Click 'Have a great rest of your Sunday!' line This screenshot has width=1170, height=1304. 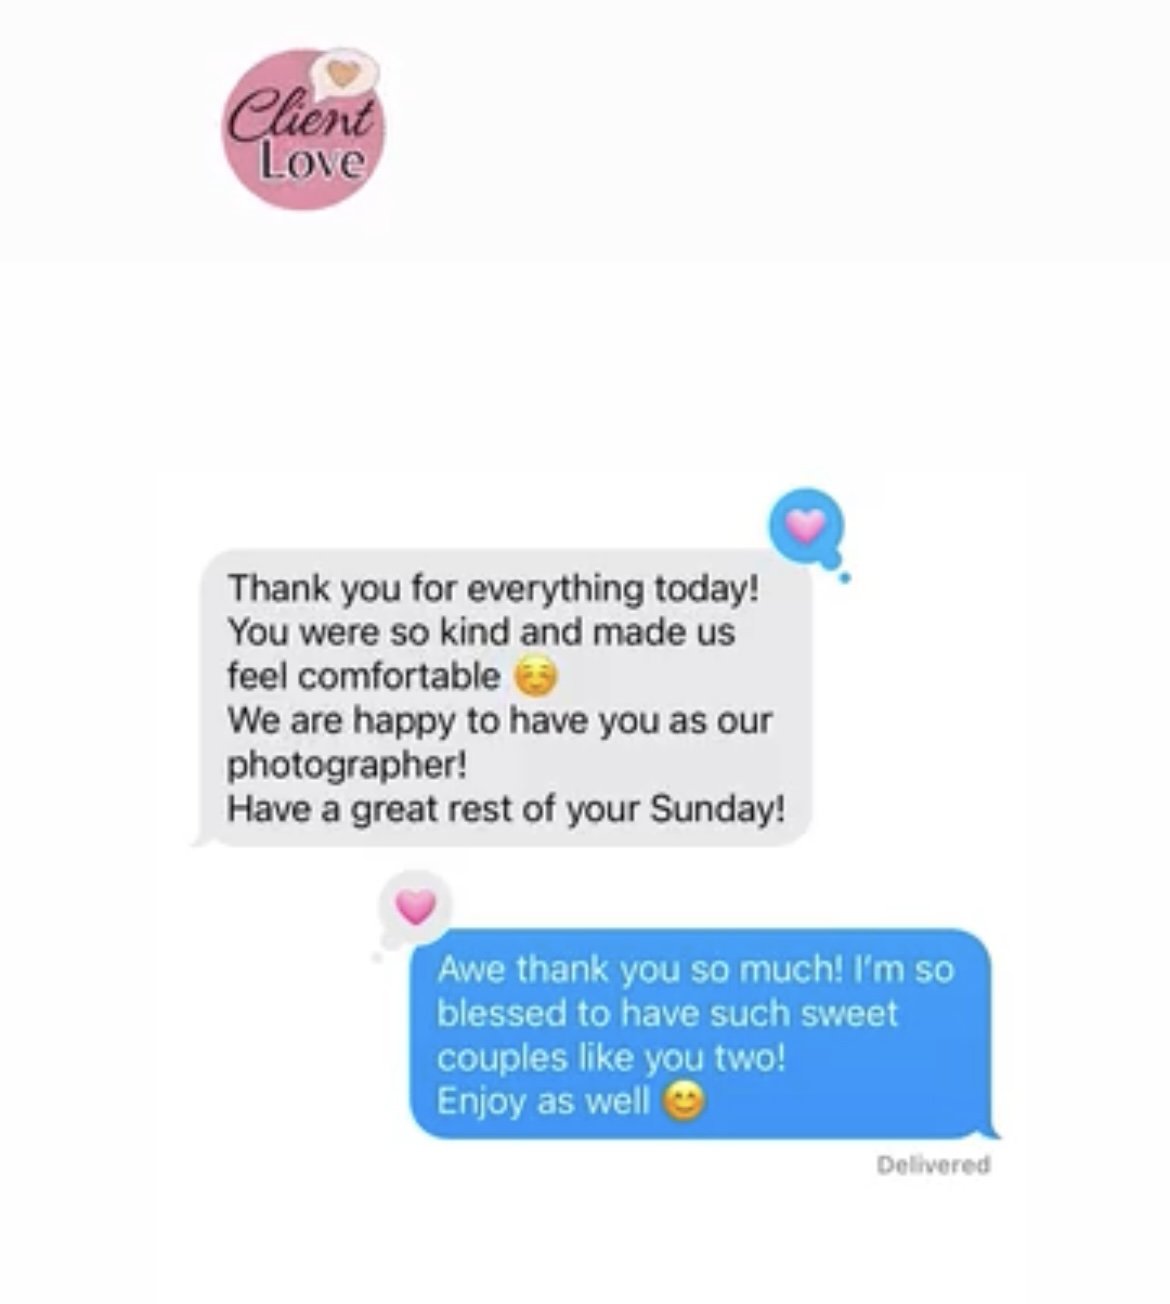point(506,808)
